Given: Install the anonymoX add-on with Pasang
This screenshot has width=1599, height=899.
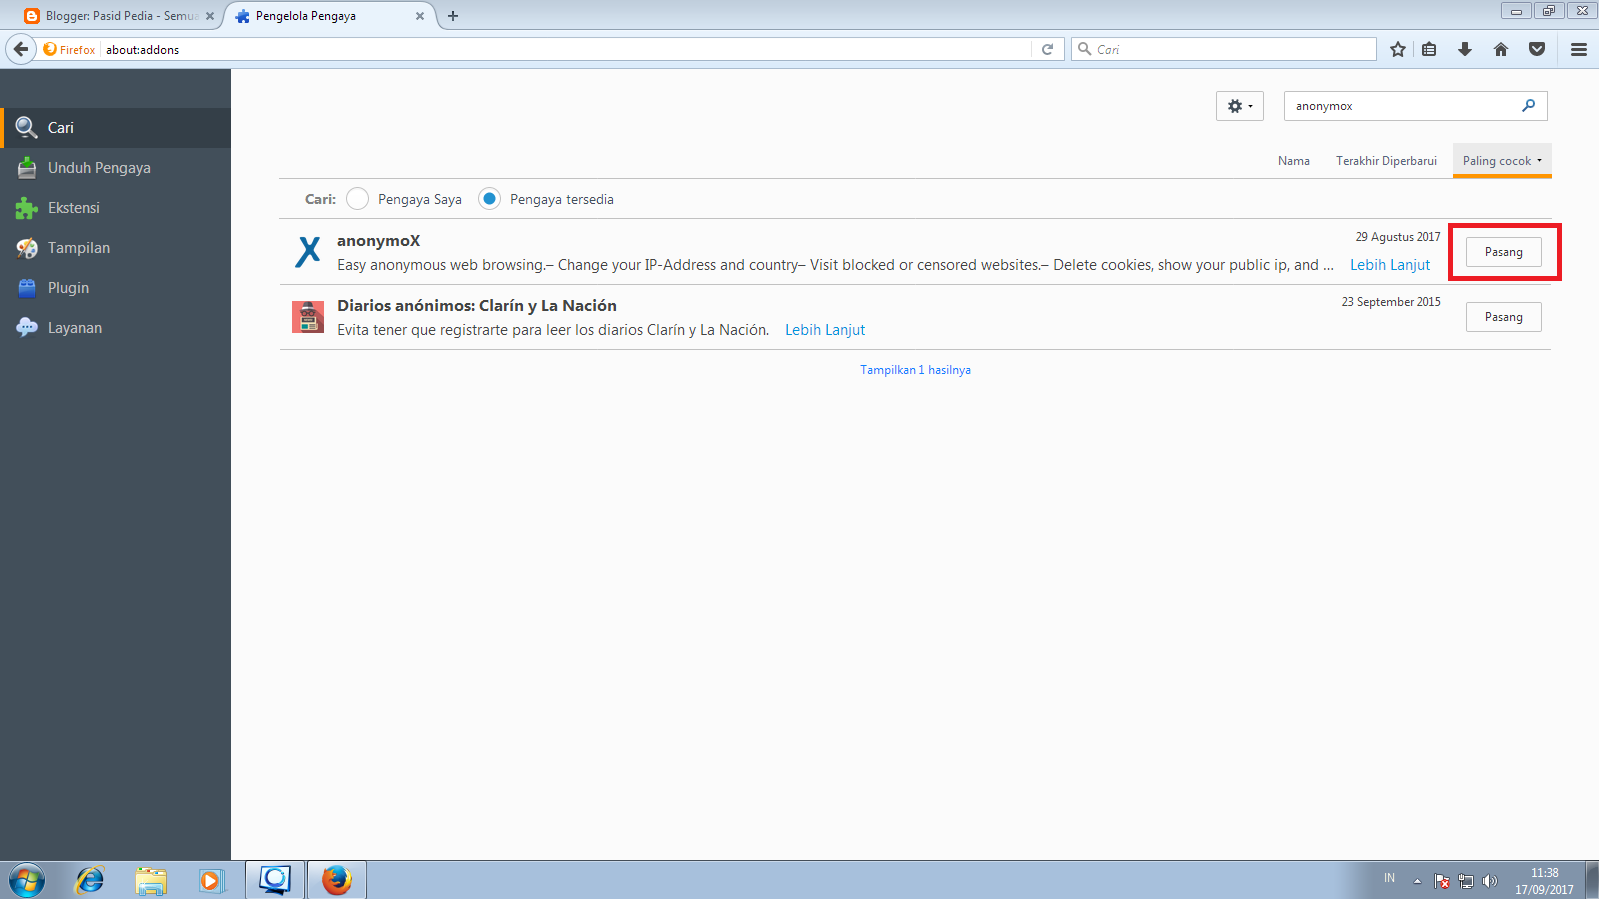Looking at the screenshot, I should tap(1503, 252).
